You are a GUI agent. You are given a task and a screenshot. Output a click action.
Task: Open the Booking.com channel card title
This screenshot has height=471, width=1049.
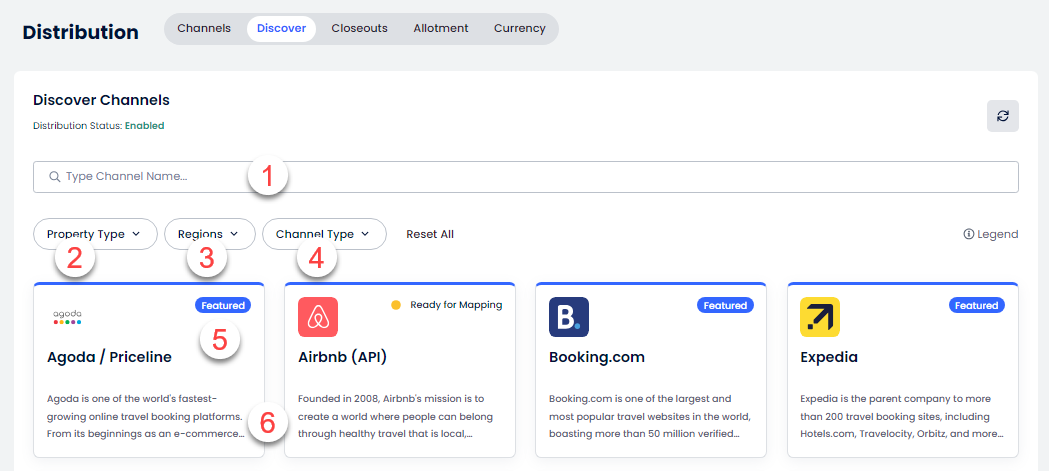597,357
